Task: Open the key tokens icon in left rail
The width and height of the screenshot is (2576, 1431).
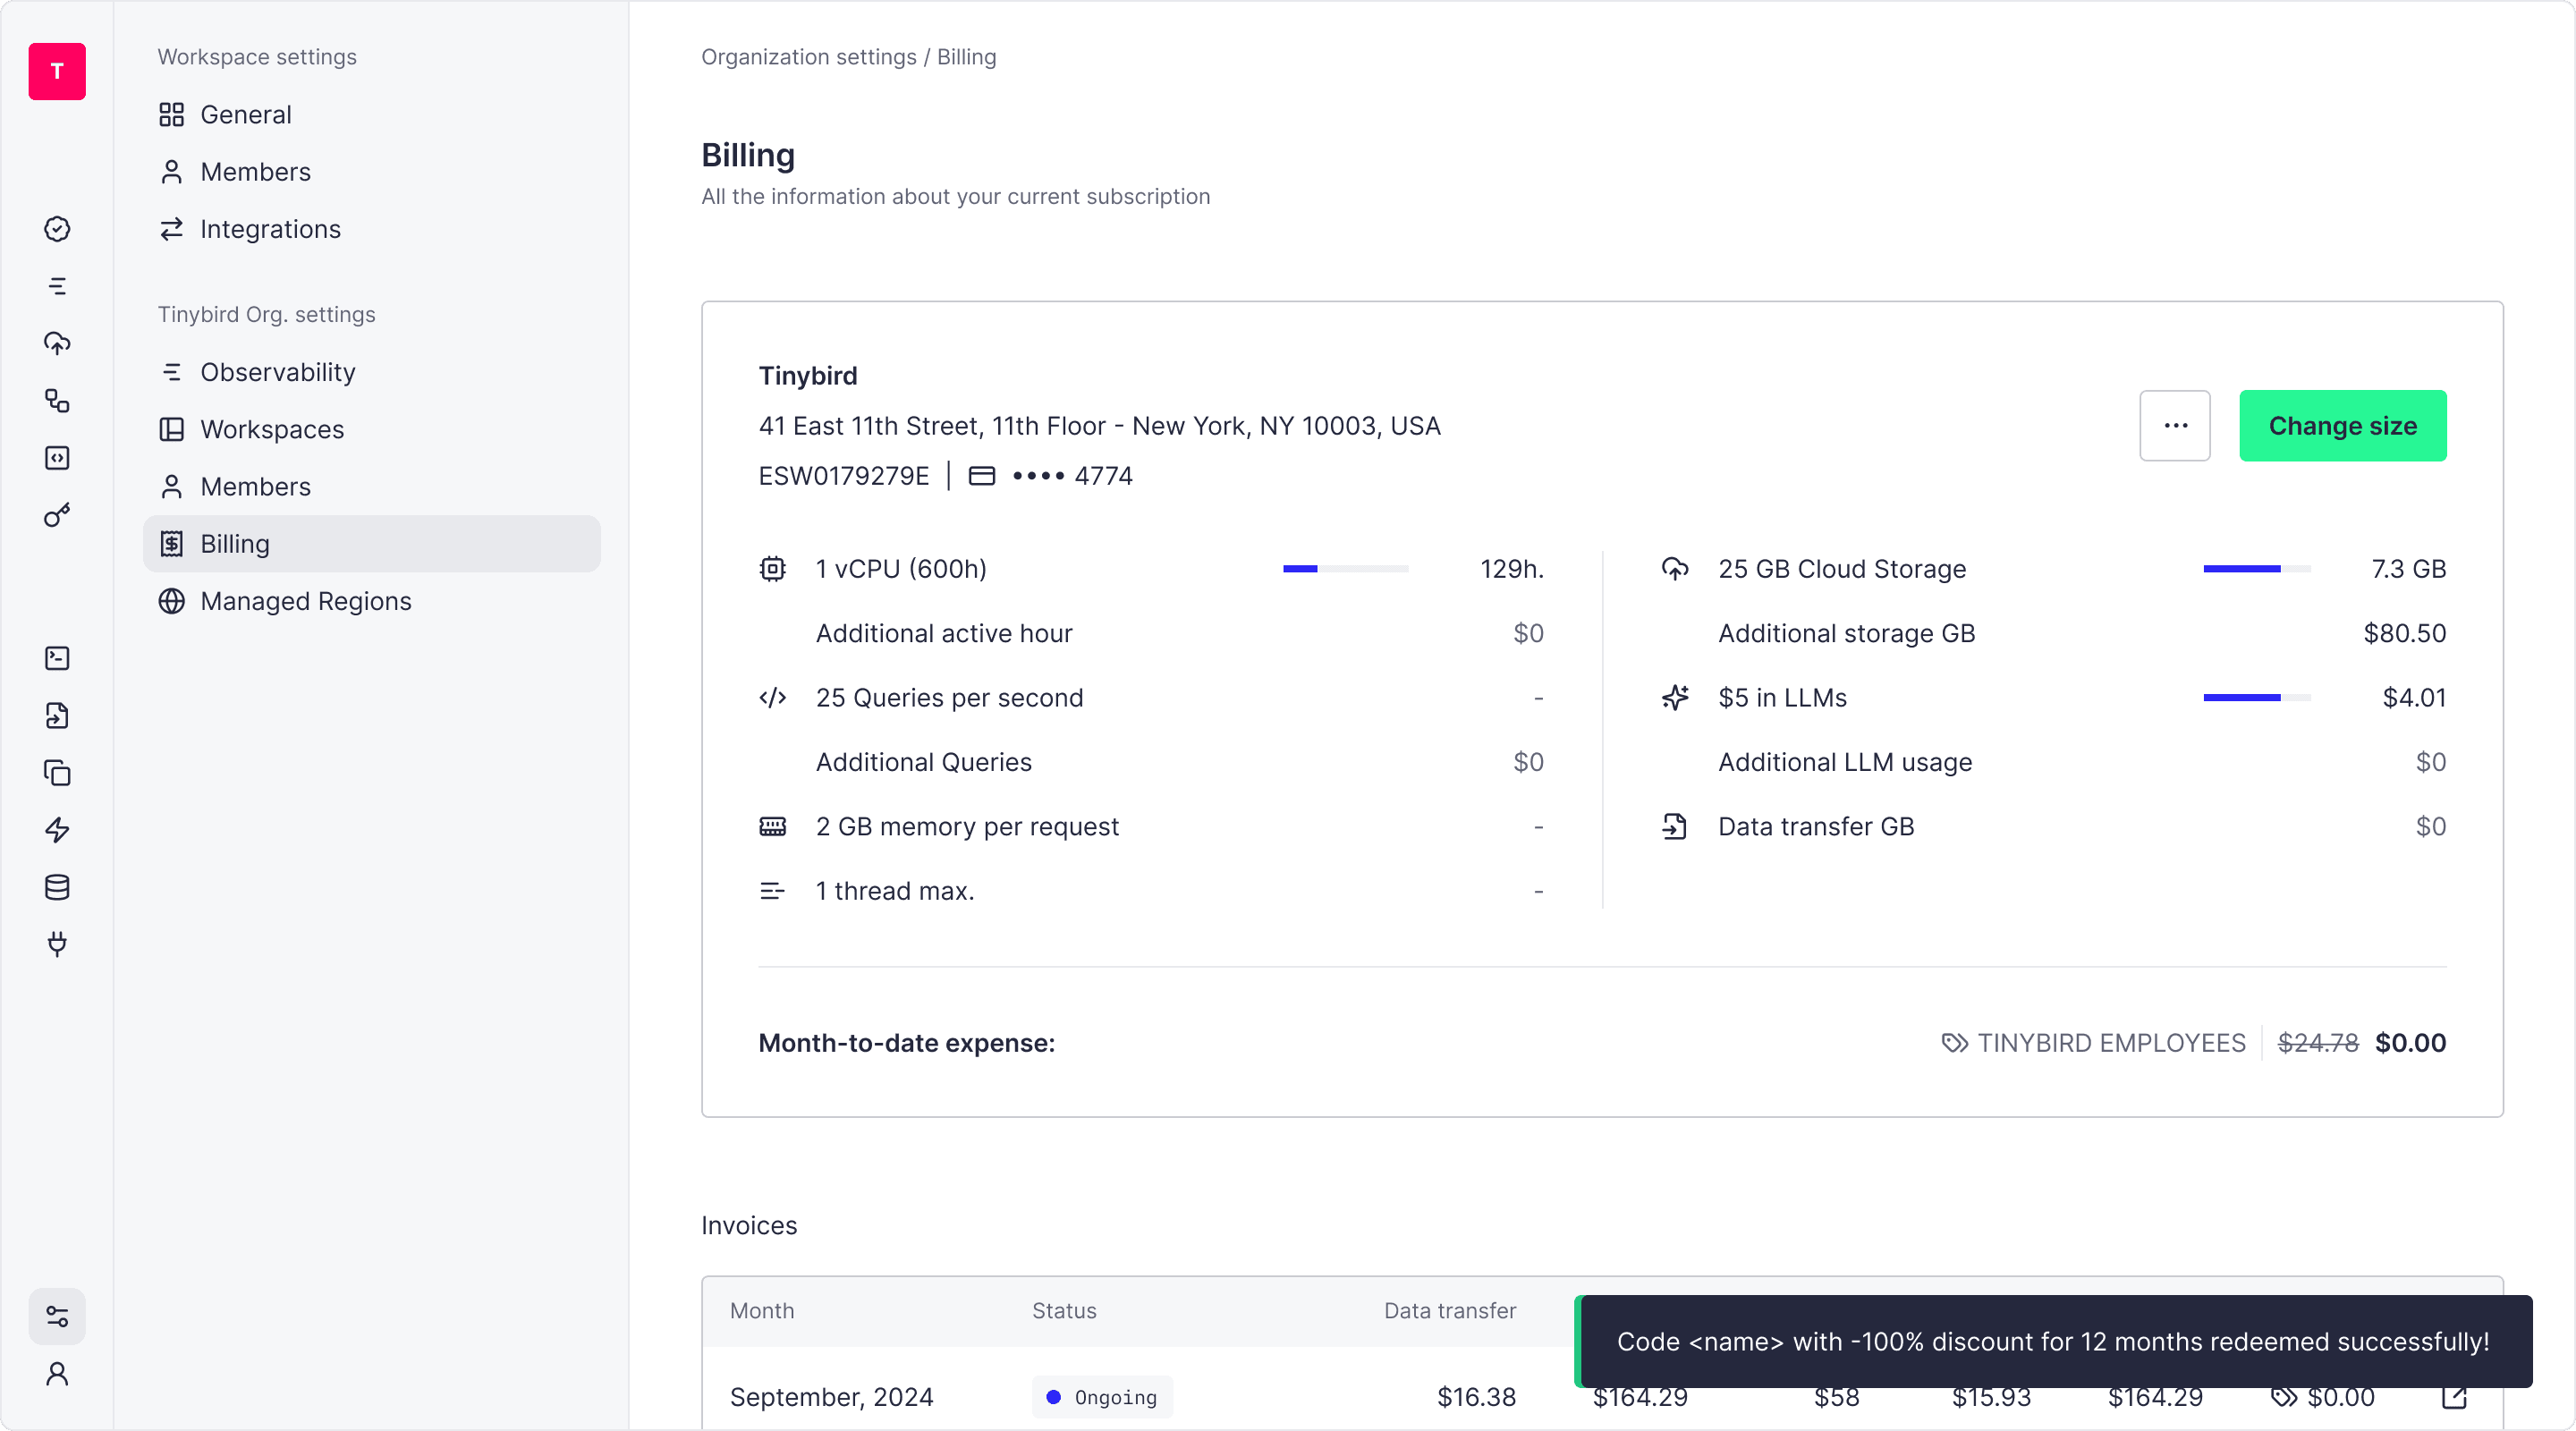Action: 57,515
